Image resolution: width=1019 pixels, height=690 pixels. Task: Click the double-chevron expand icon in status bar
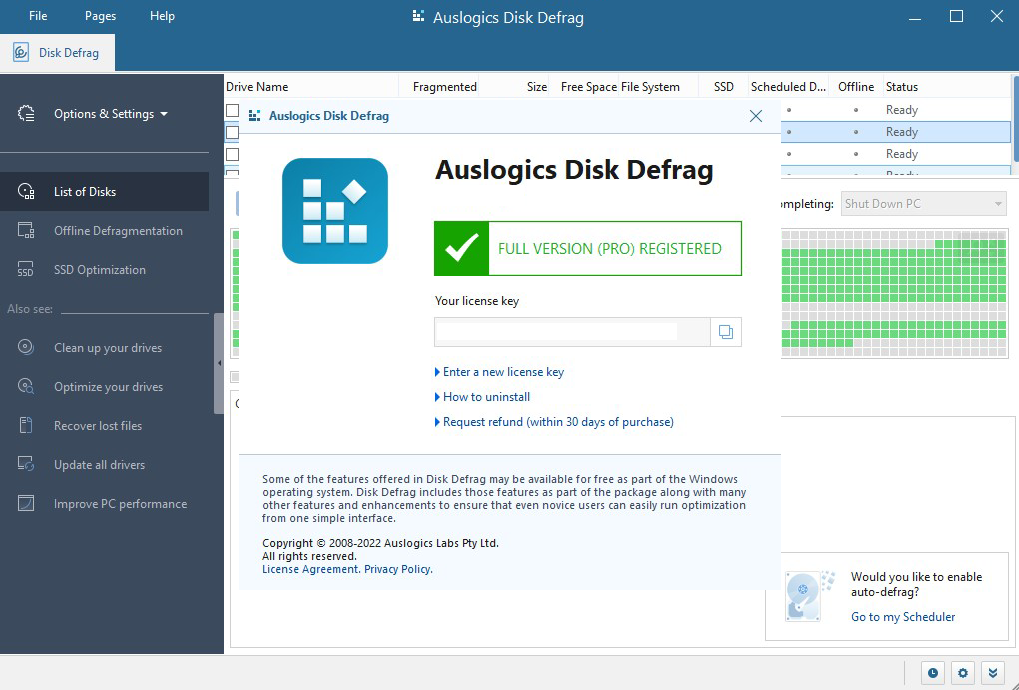point(992,673)
